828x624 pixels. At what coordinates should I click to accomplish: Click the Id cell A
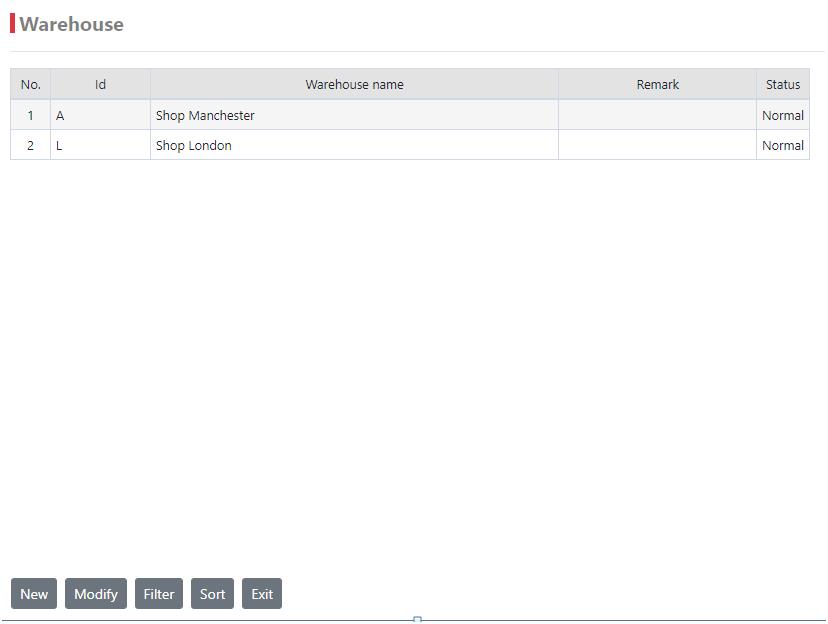(100, 115)
